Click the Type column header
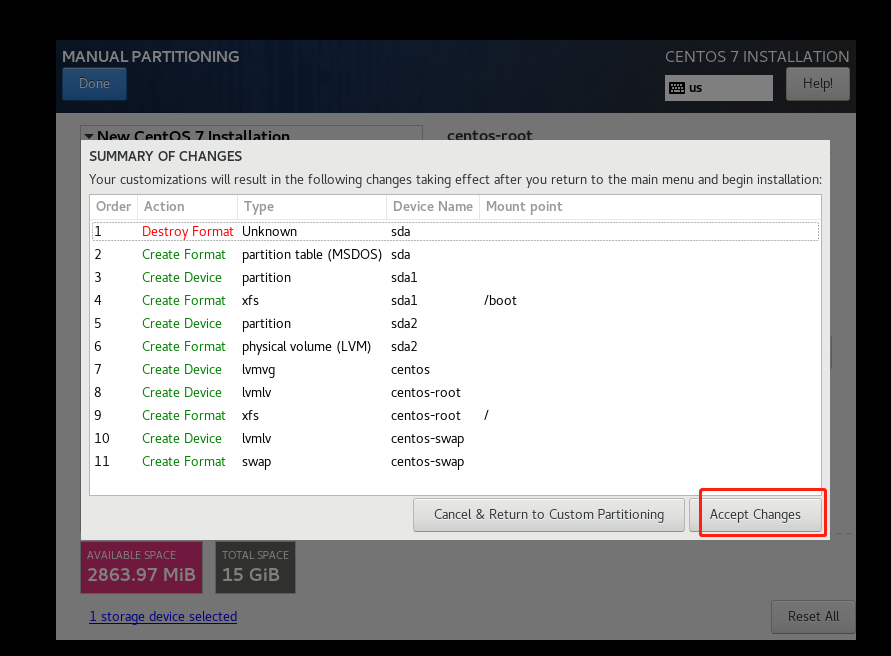891x656 pixels. pyautogui.click(x=312, y=206)
